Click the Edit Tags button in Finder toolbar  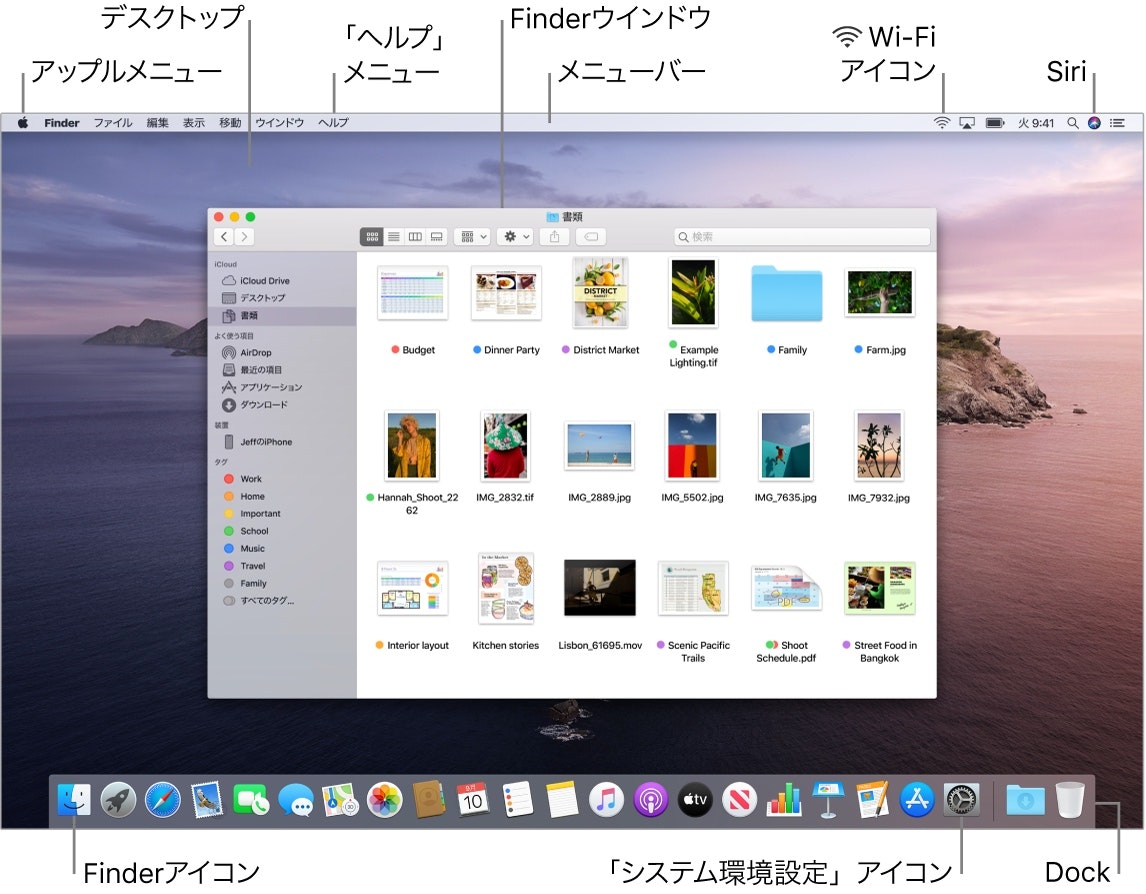[x=591, y=236]
